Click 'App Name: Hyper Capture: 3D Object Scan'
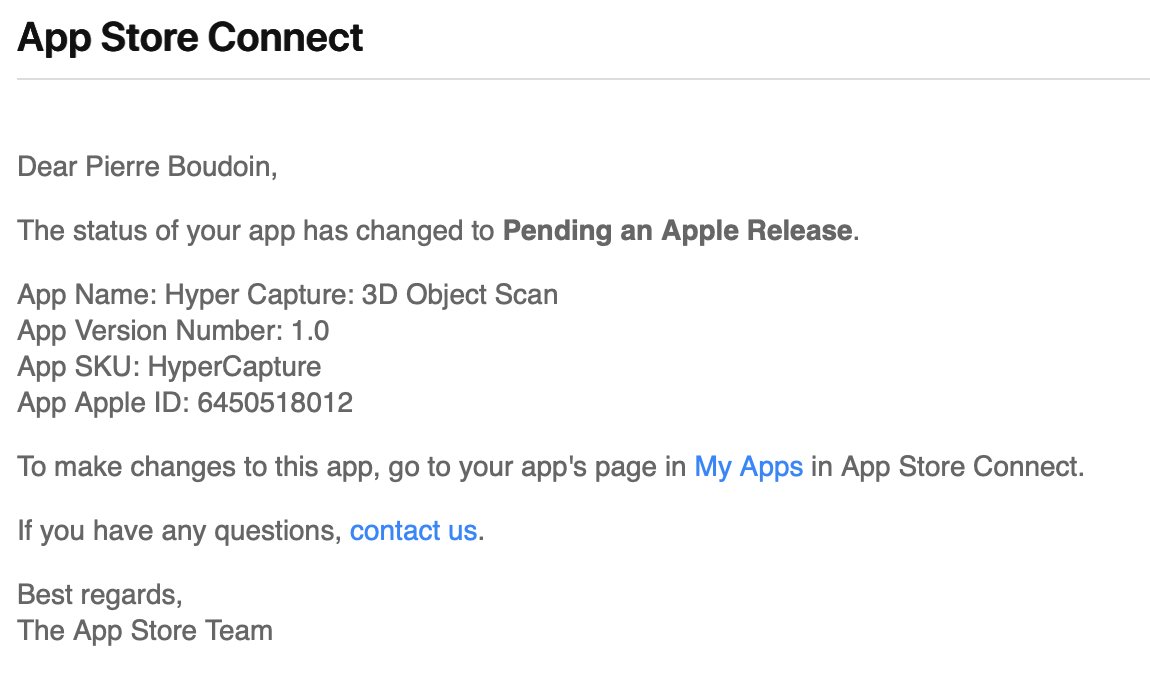1150x680 pixels. pyautogui.click(x=288, y=295)
